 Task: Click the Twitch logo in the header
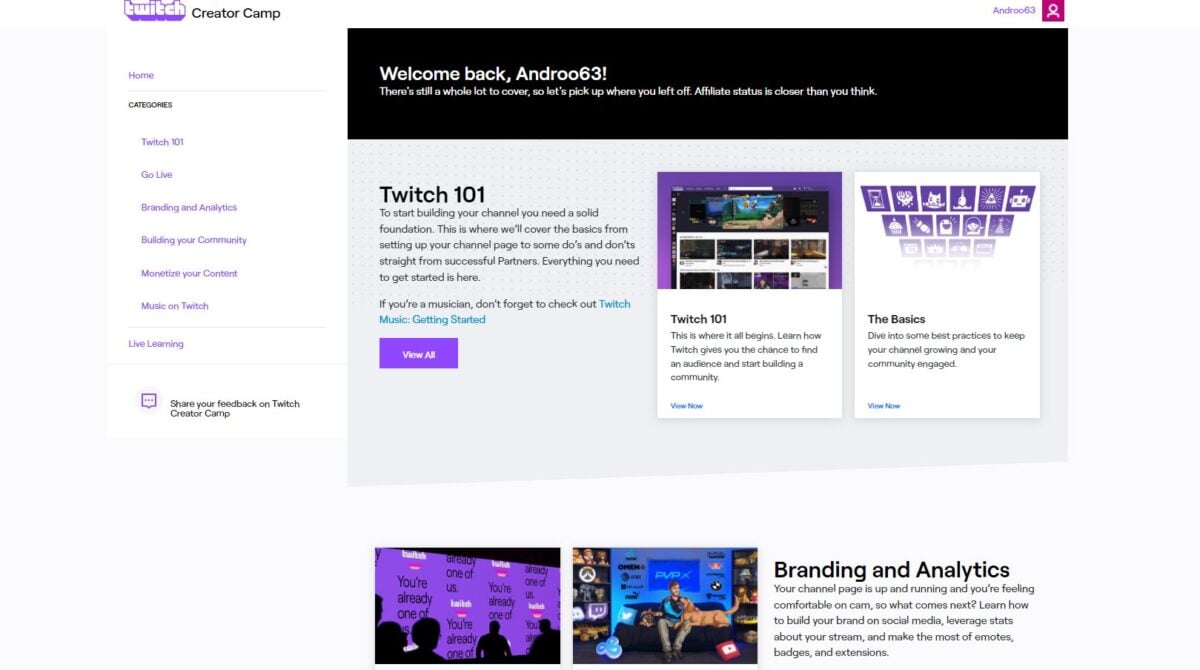pyautogui.click(x=155, y=12)
